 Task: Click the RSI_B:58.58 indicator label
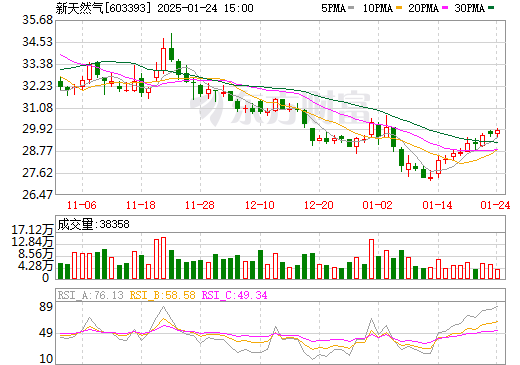point(162,295)
